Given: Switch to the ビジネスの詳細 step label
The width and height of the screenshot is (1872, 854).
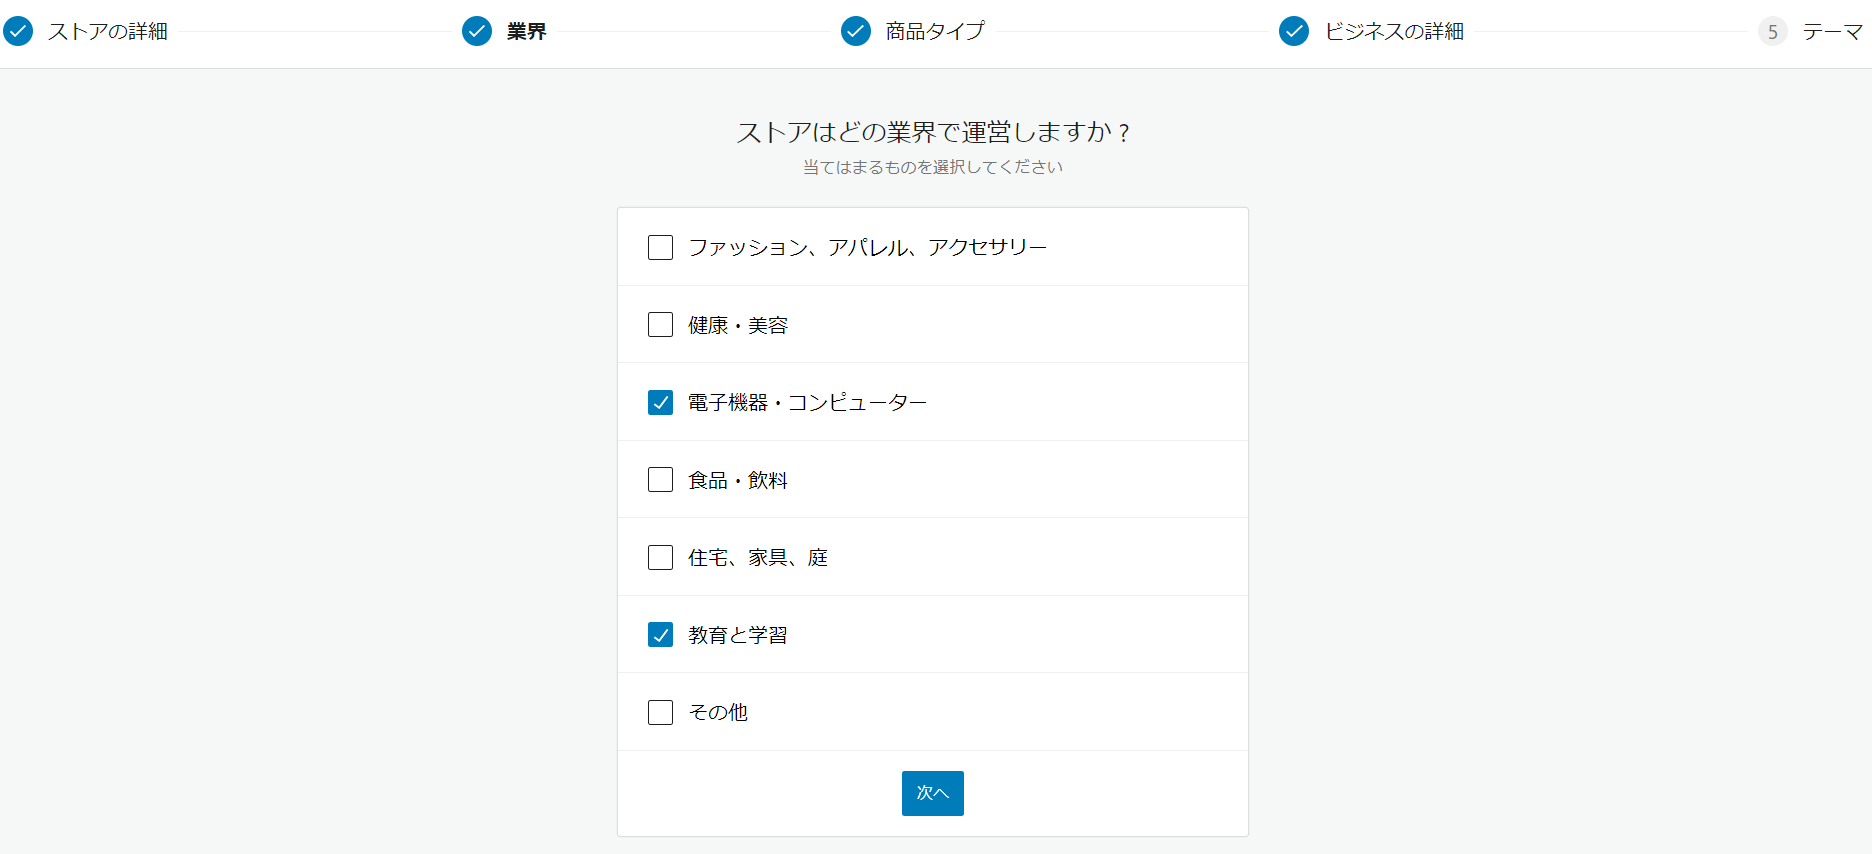Looking at the screenshot, I should point(1394,32).
